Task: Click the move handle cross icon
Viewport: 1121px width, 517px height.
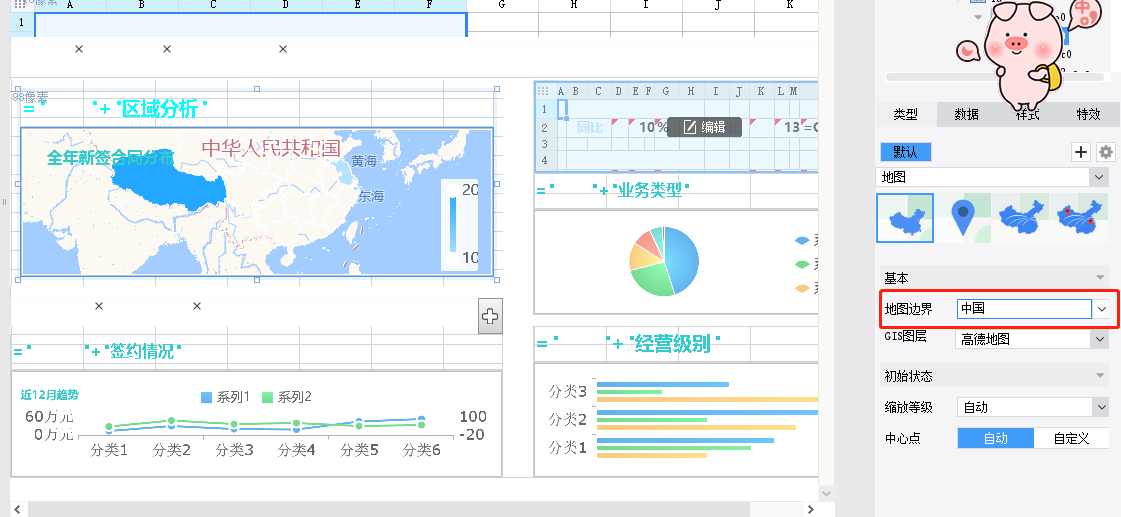Action: pyautogui.click(x=490, y=317)
